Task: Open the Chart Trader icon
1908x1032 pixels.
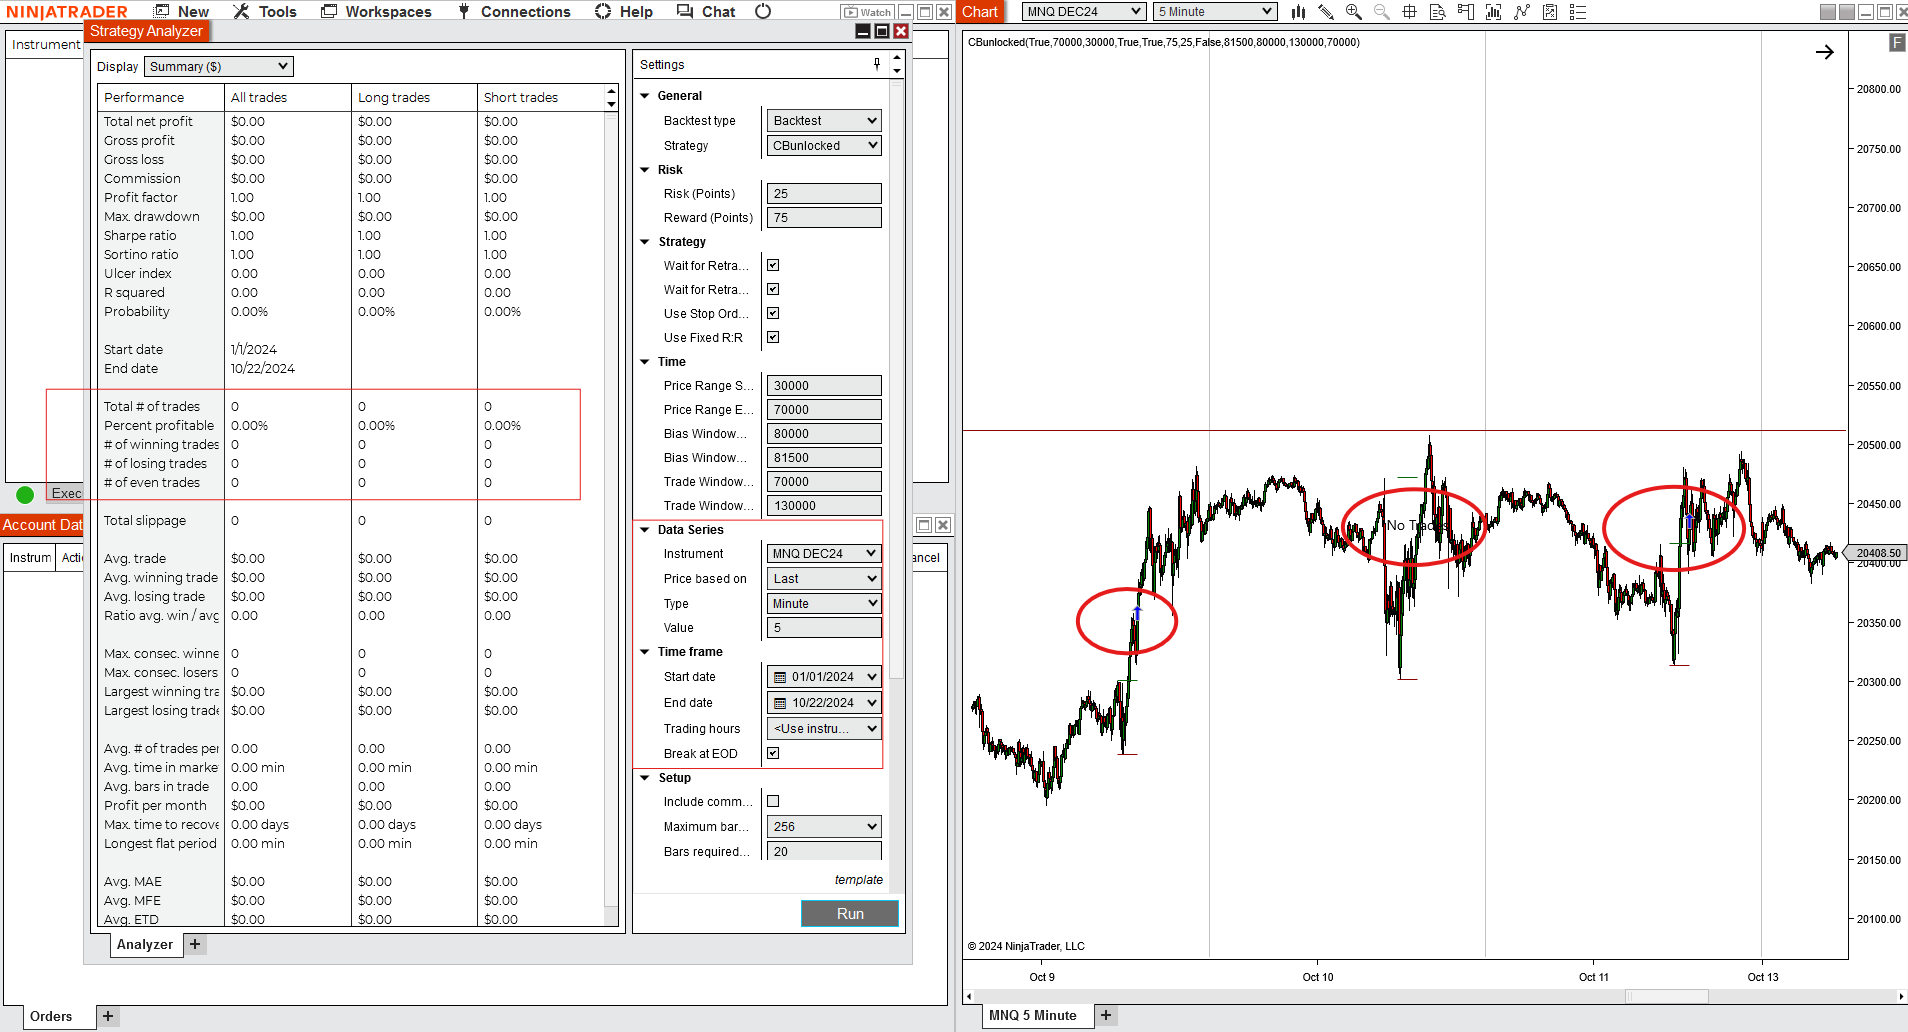Action: coord(1466,12)
